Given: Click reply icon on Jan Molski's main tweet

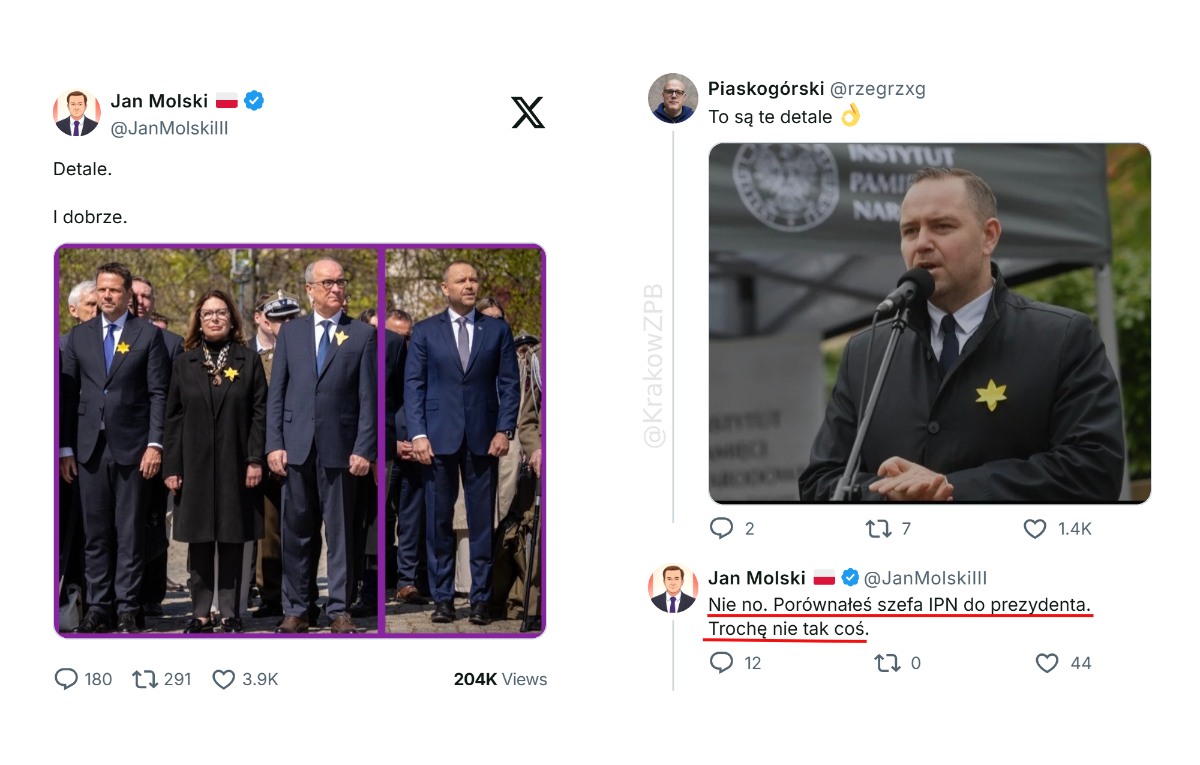Looking at the screenshot, I should point(66,679).
